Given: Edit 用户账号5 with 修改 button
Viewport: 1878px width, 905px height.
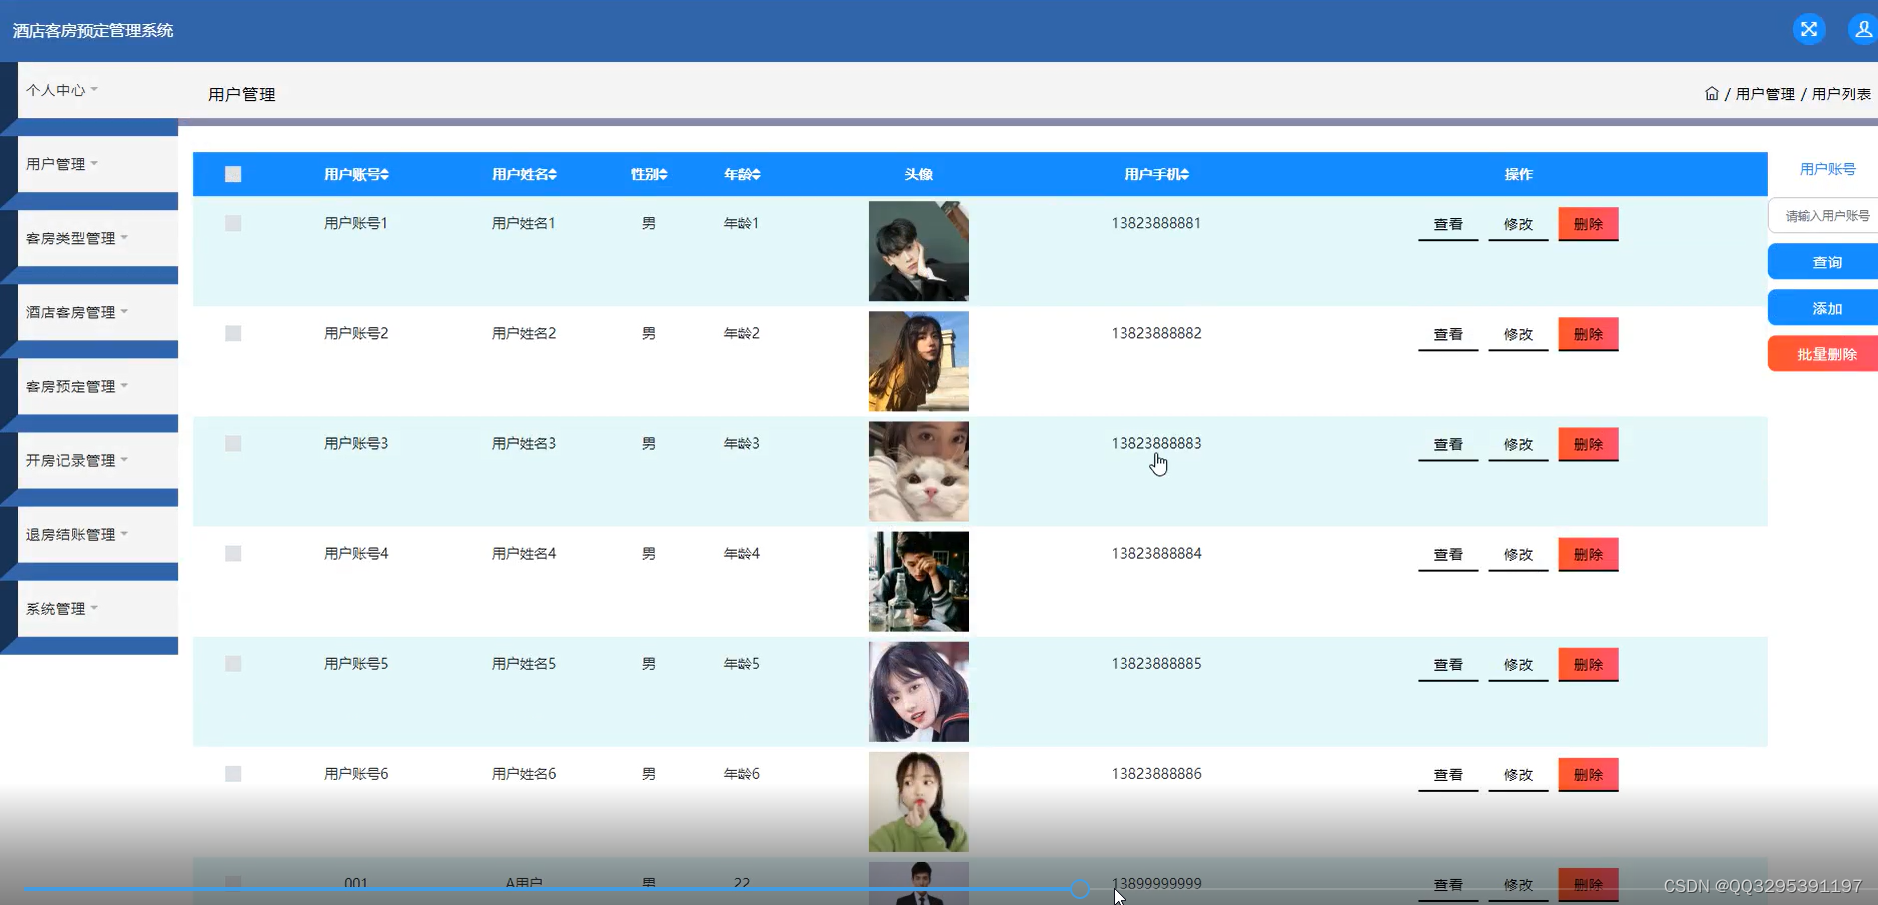Looking at the screenshot, I should [1518, 664].
